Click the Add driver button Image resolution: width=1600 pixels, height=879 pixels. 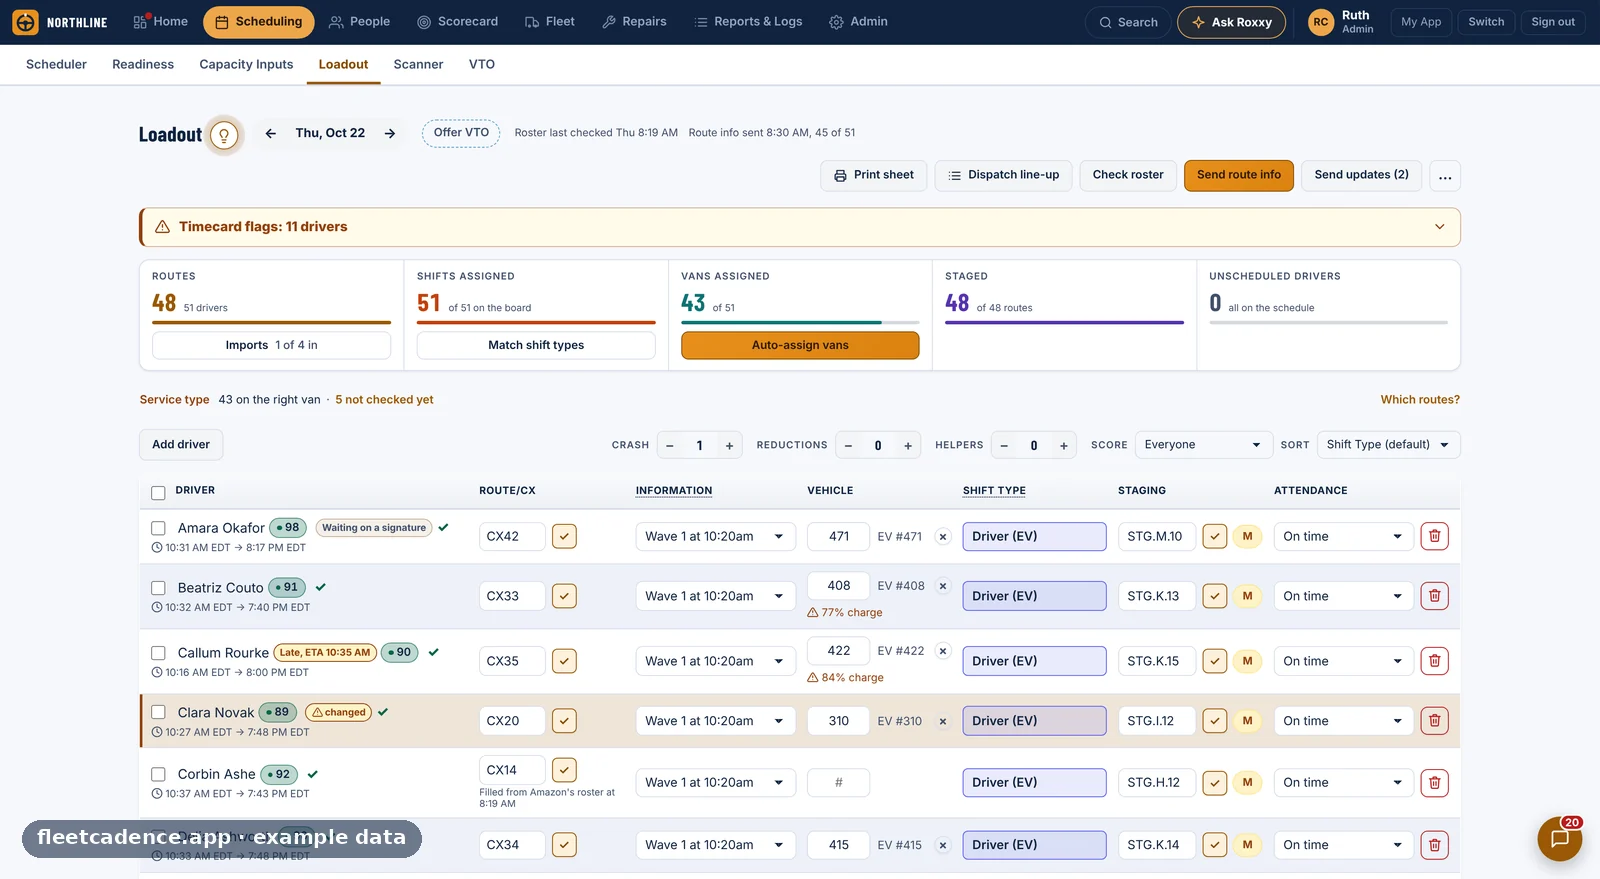181,445
